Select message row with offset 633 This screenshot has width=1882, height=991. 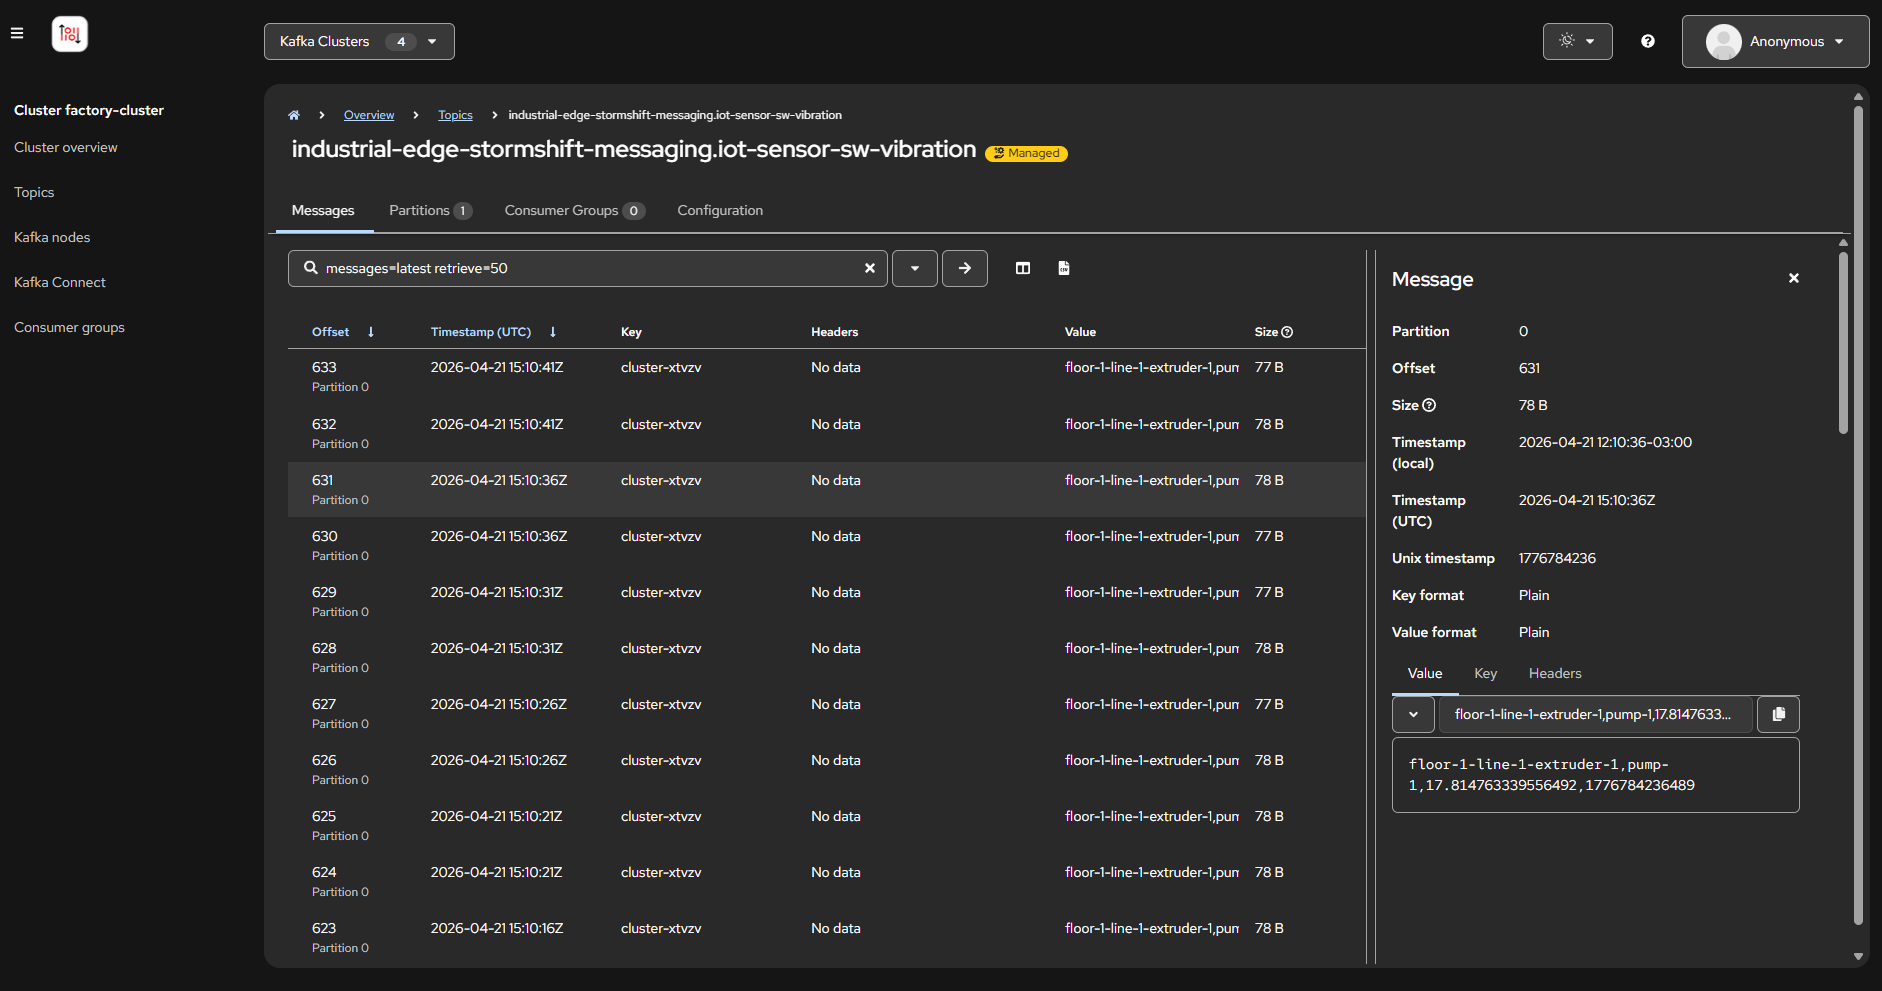tap(827, 377)
